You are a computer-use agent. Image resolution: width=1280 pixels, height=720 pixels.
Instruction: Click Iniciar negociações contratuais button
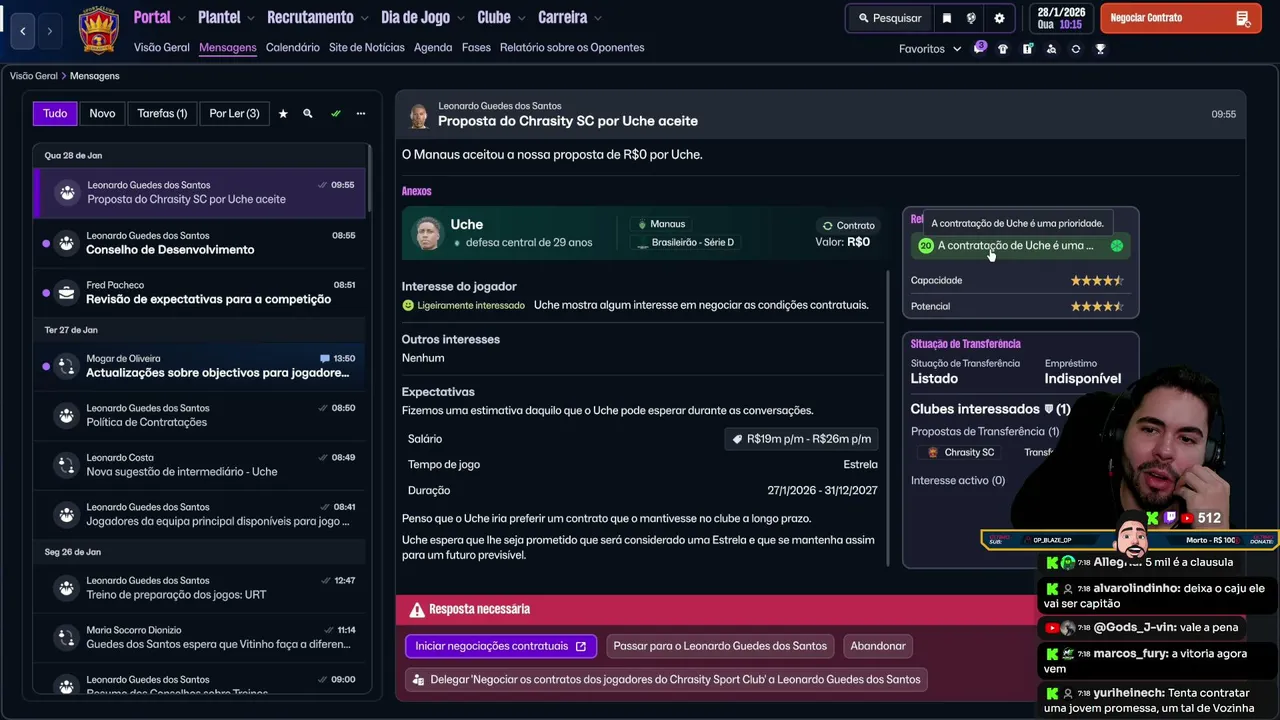coord(501,646)
